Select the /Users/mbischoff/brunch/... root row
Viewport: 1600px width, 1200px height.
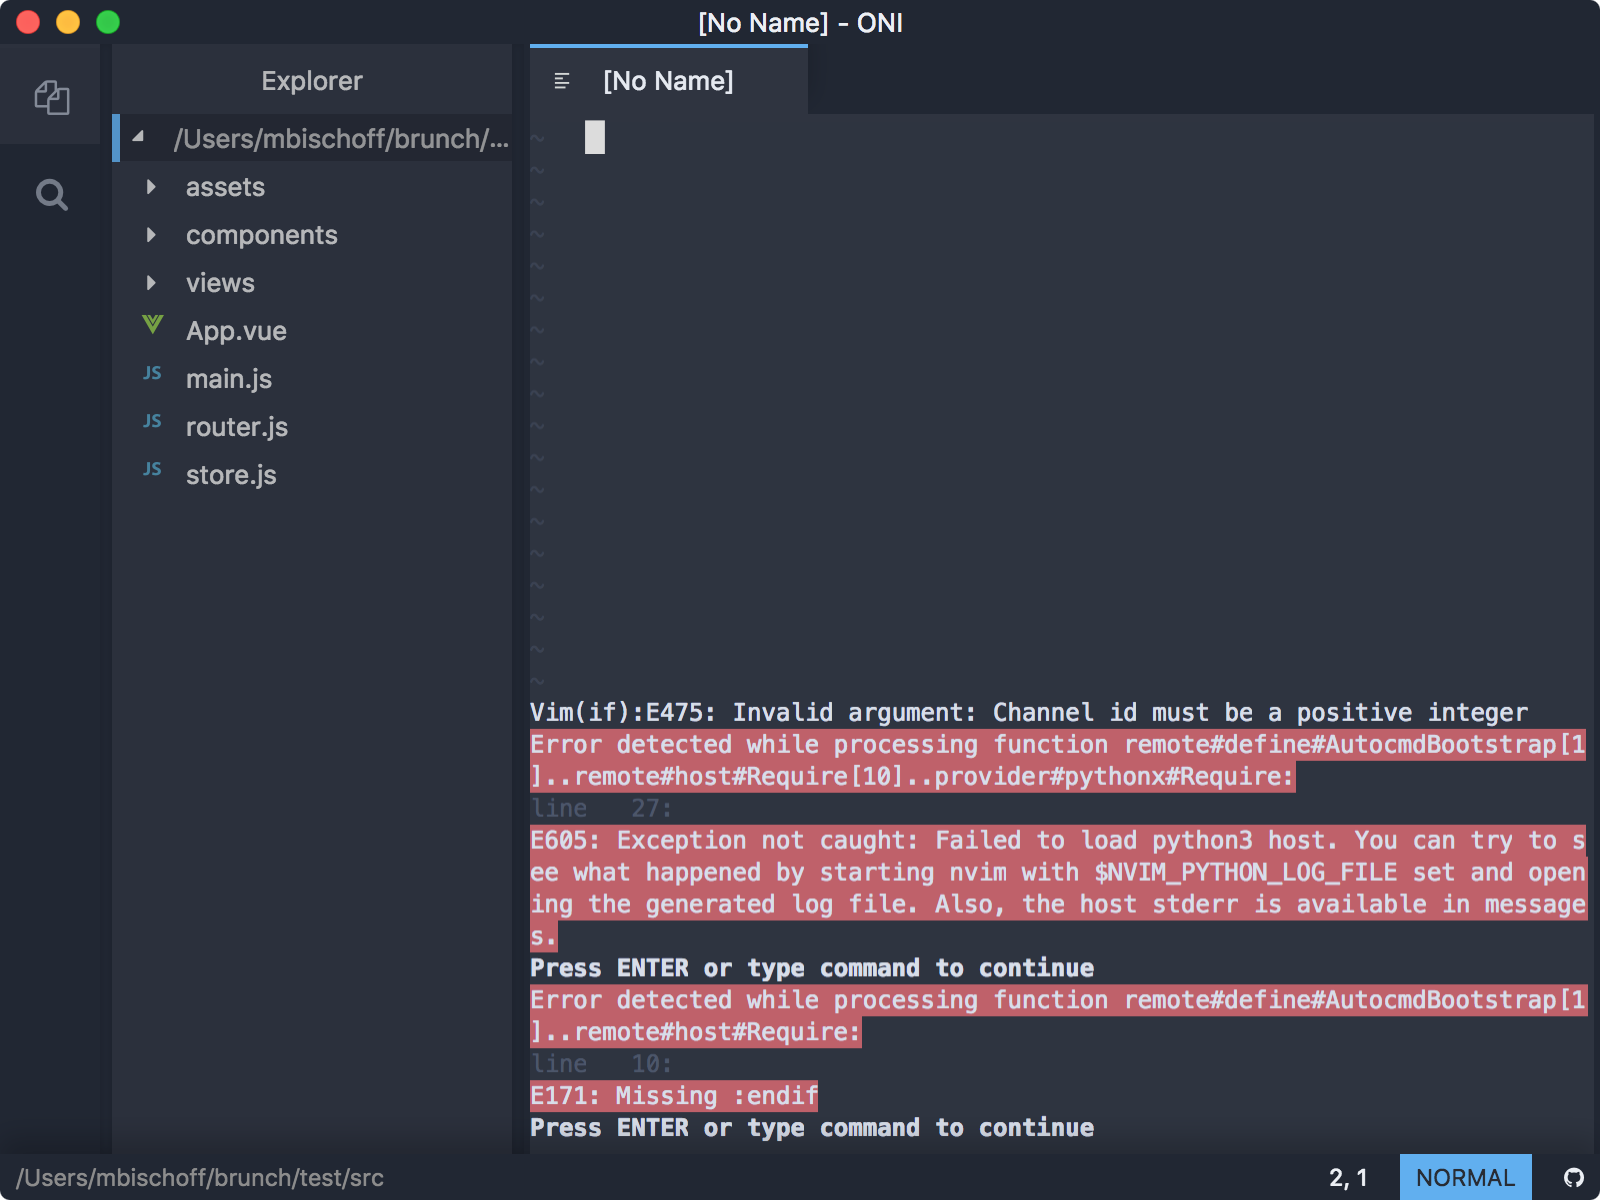(312, 138)
